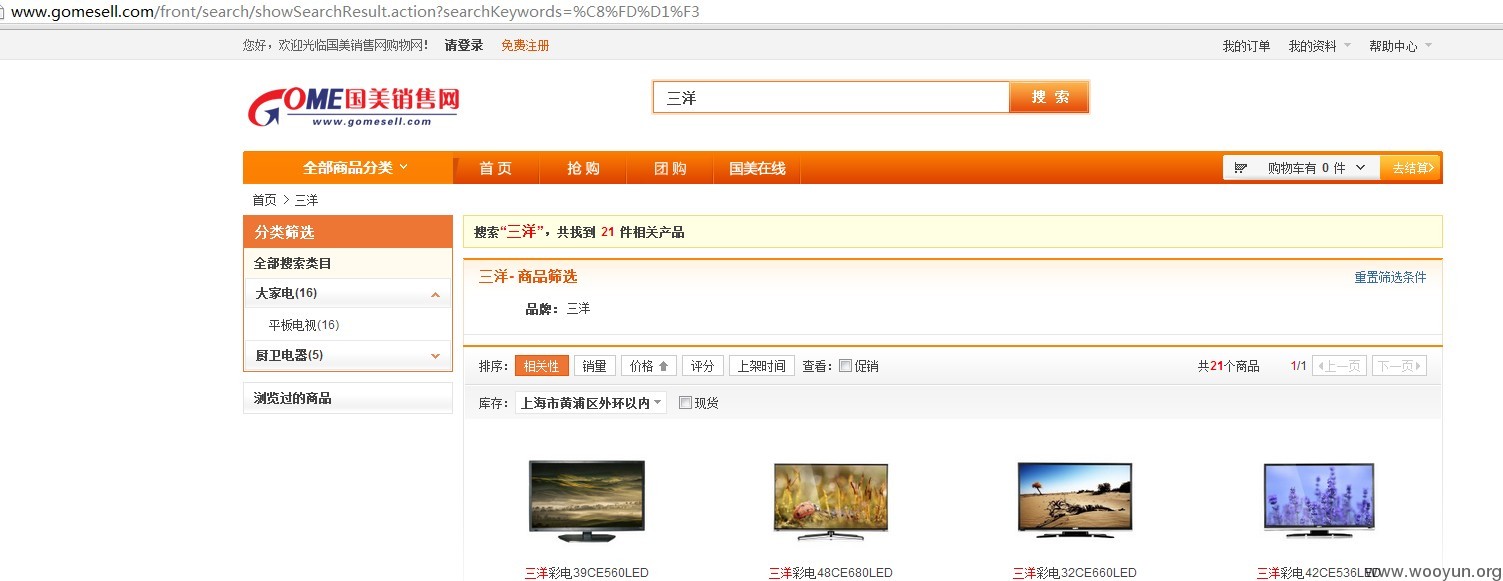Image resolution: width=1503 pixels, height=581 pixels.
Task: Open the 帮助中心 dropdown
Action: point(1400,46)
